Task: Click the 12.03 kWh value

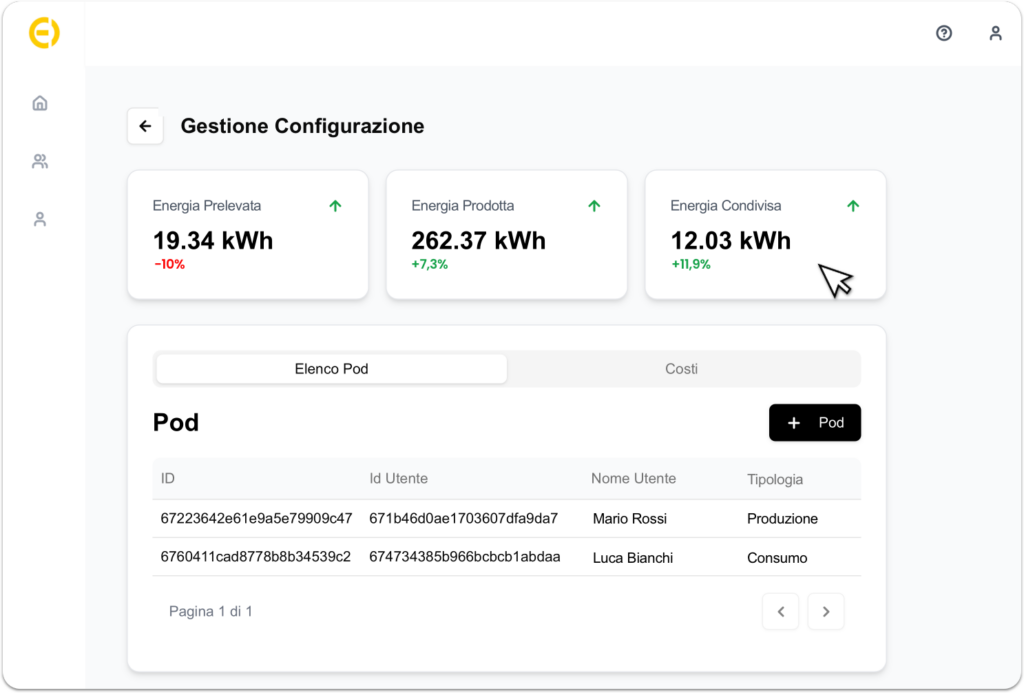Action: (x=731, y=240)
